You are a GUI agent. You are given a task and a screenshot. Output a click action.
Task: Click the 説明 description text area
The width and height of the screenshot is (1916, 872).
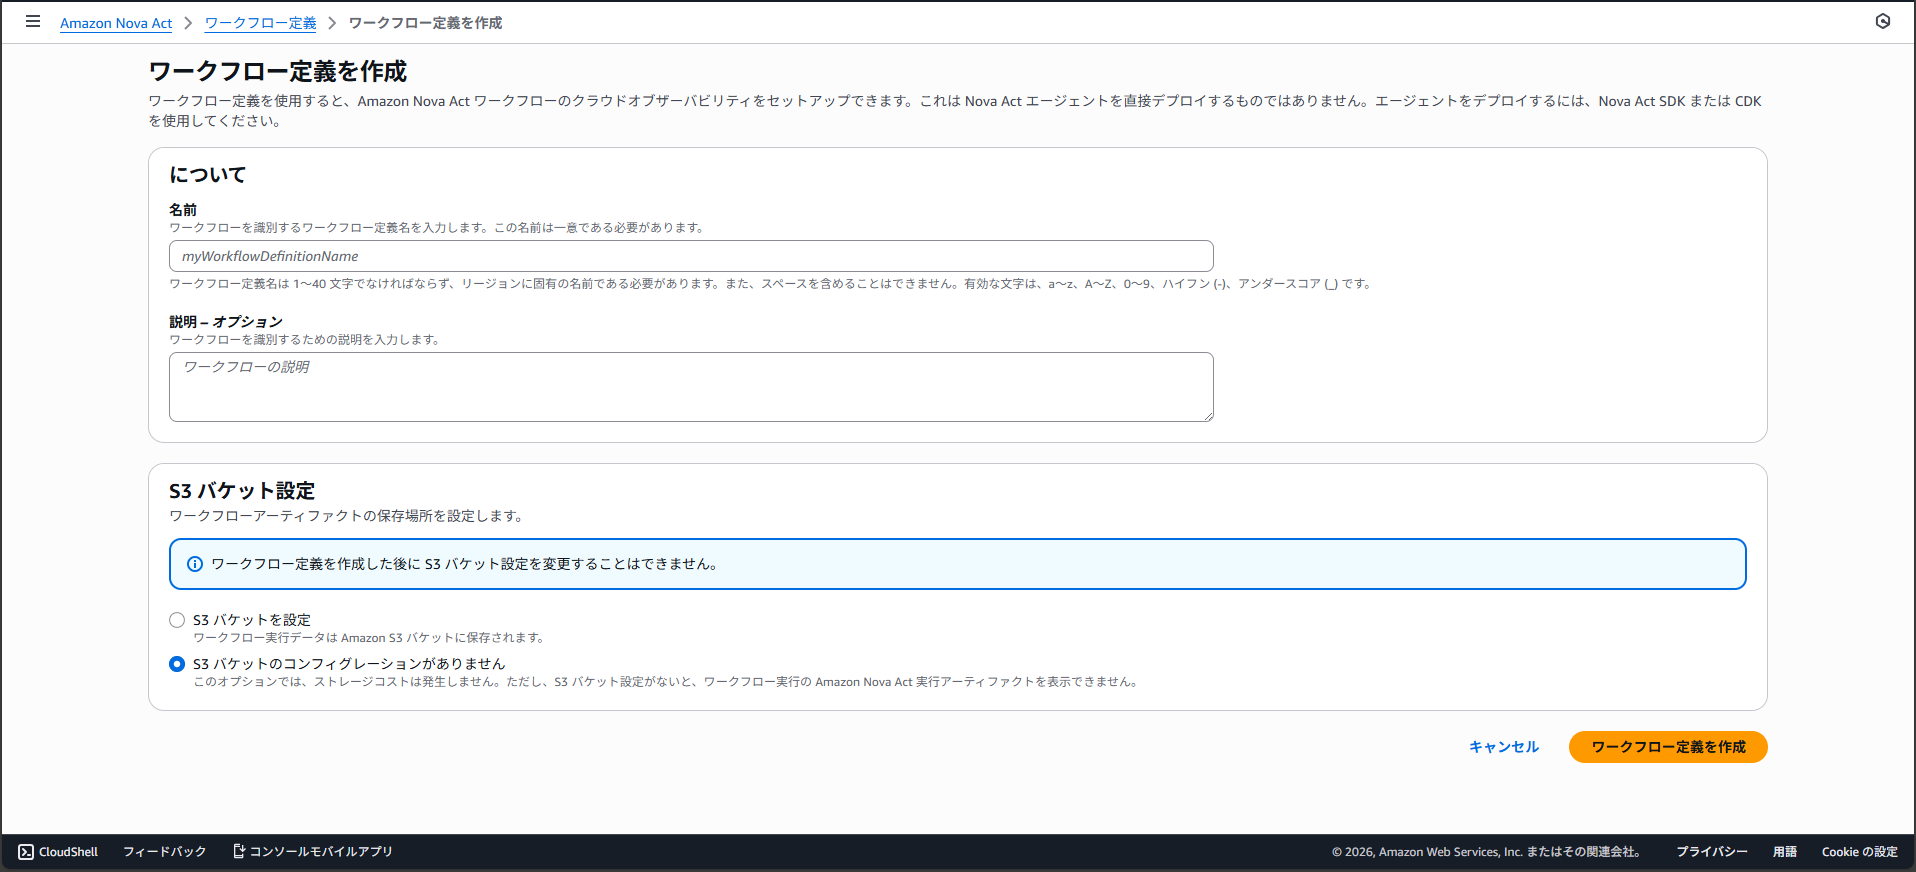coord(691,387)
